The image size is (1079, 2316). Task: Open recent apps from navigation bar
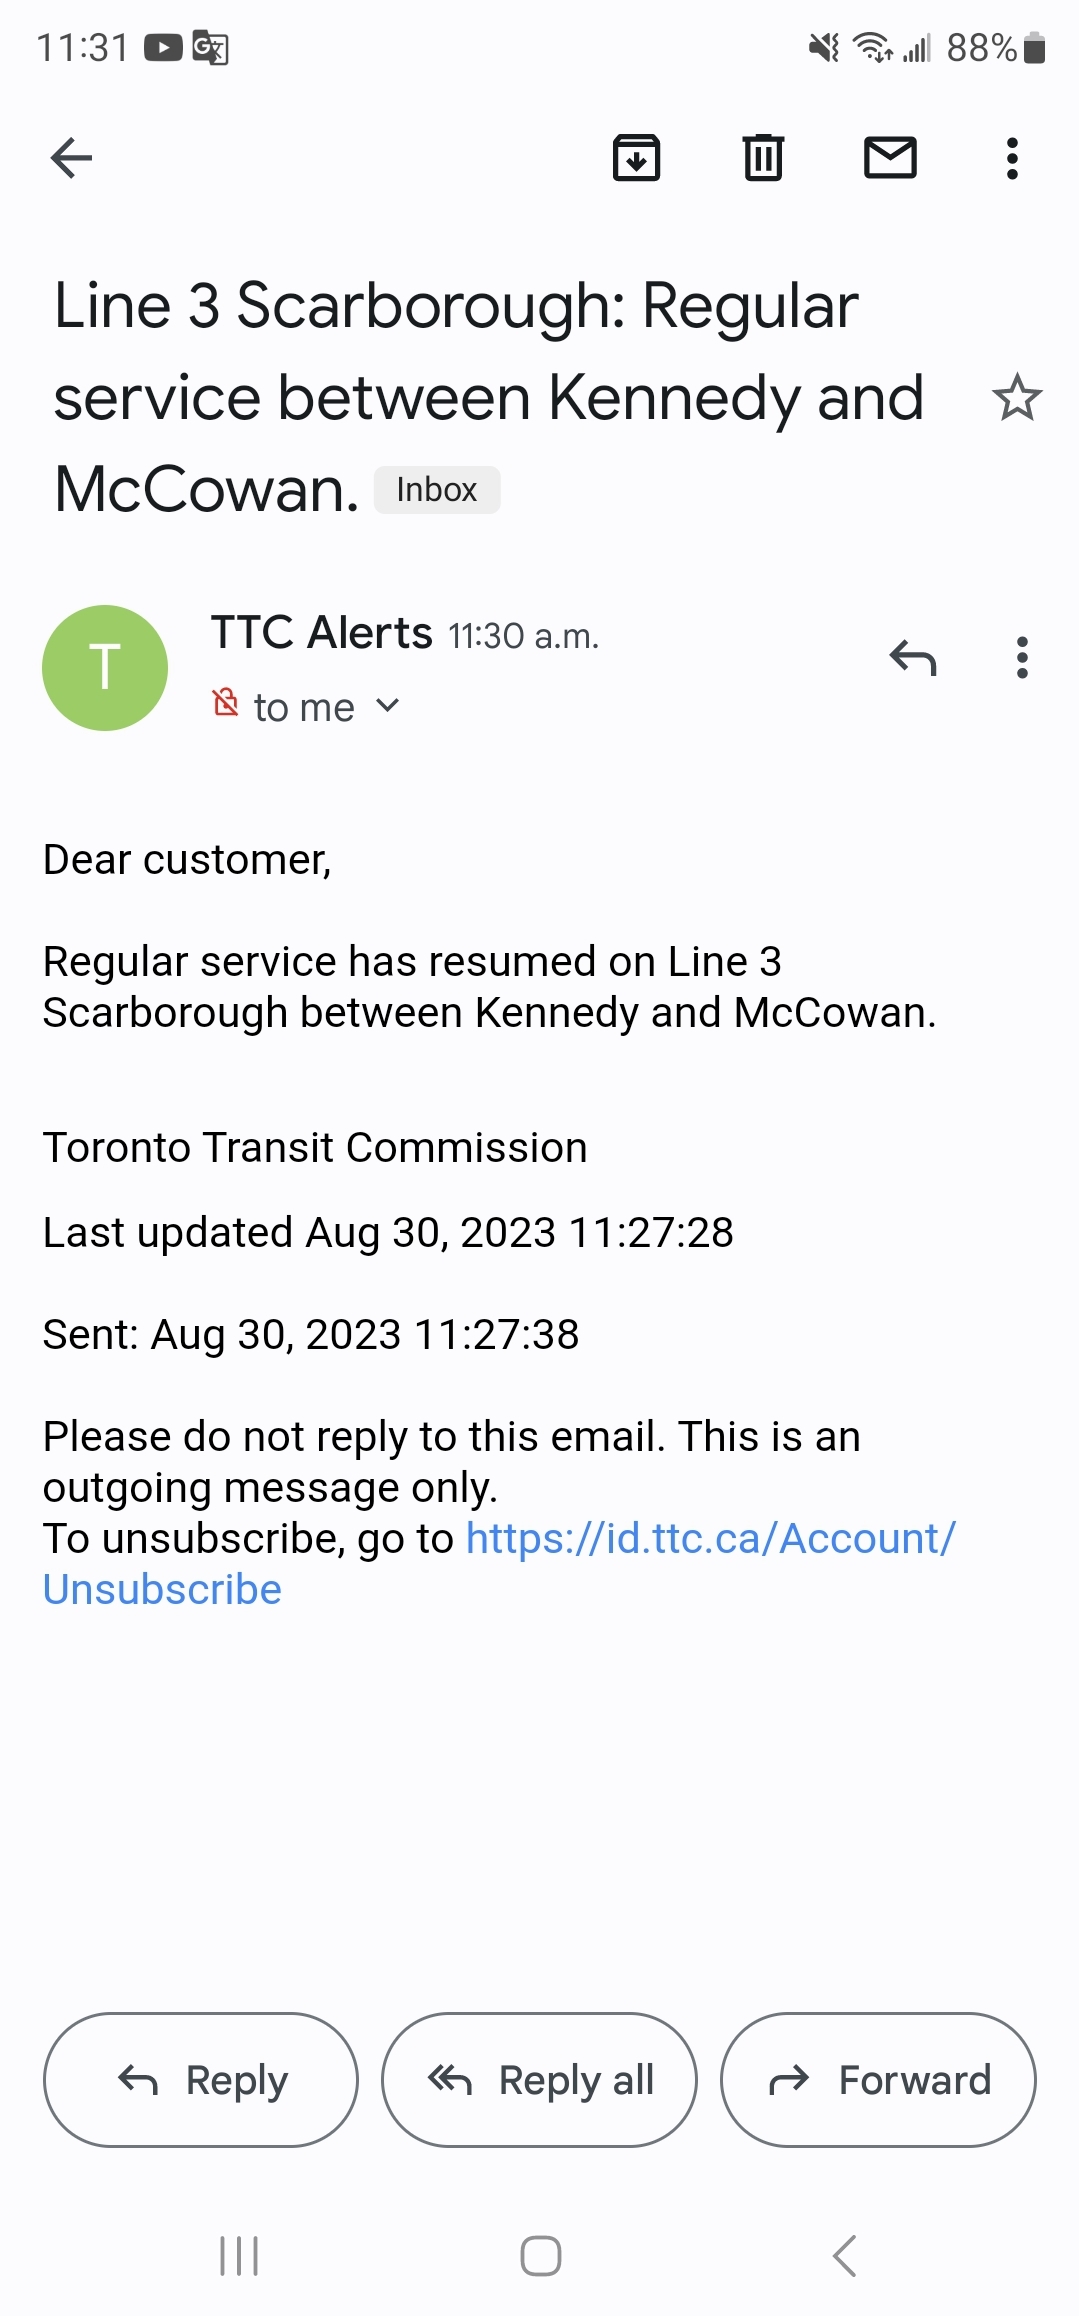point(239,2256)
